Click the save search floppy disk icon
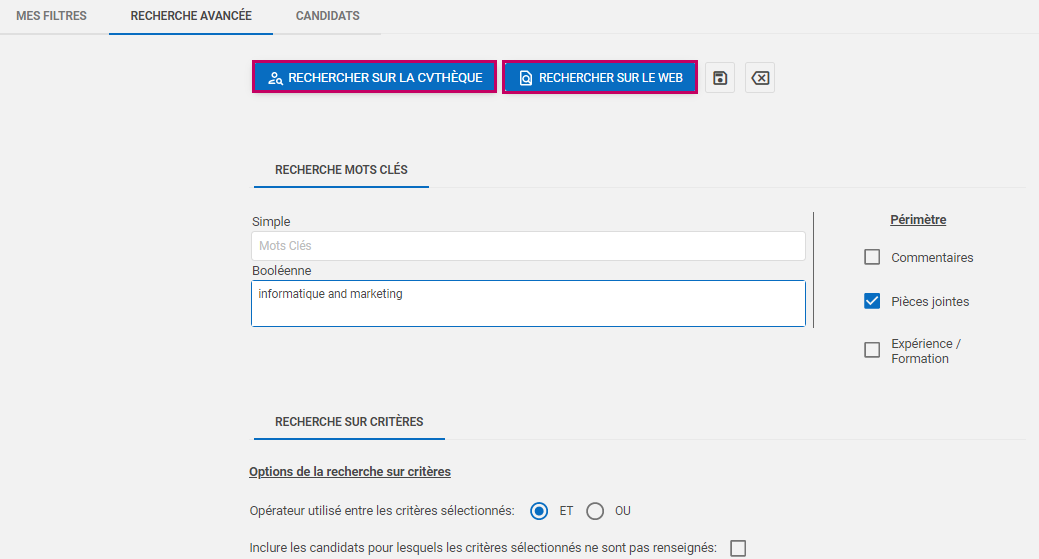Viewport: 1039px width, 559px height. (720, 78)
